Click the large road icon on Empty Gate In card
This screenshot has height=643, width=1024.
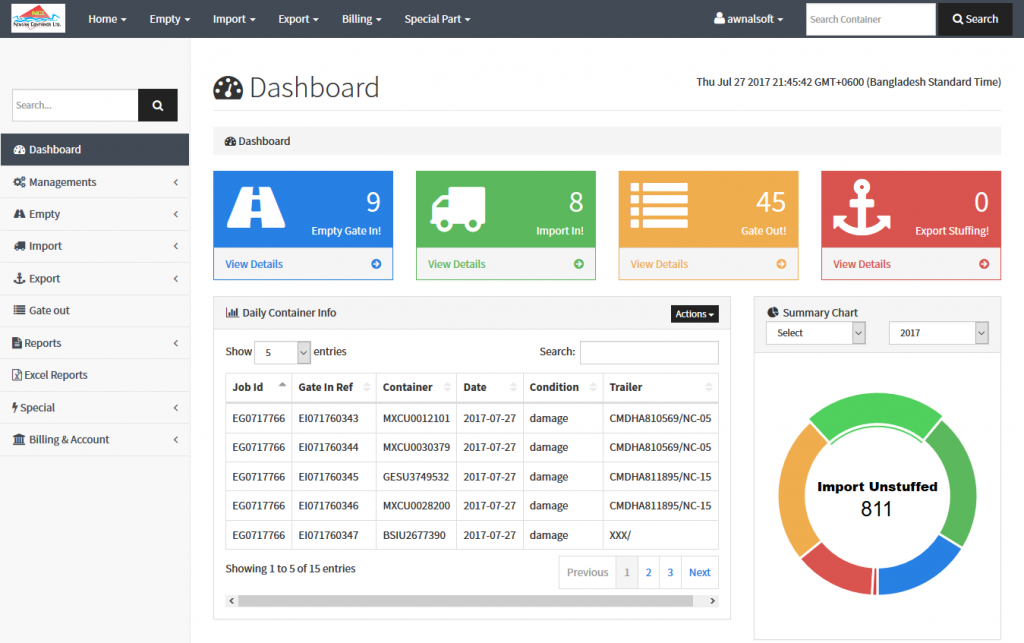point(256,207)
